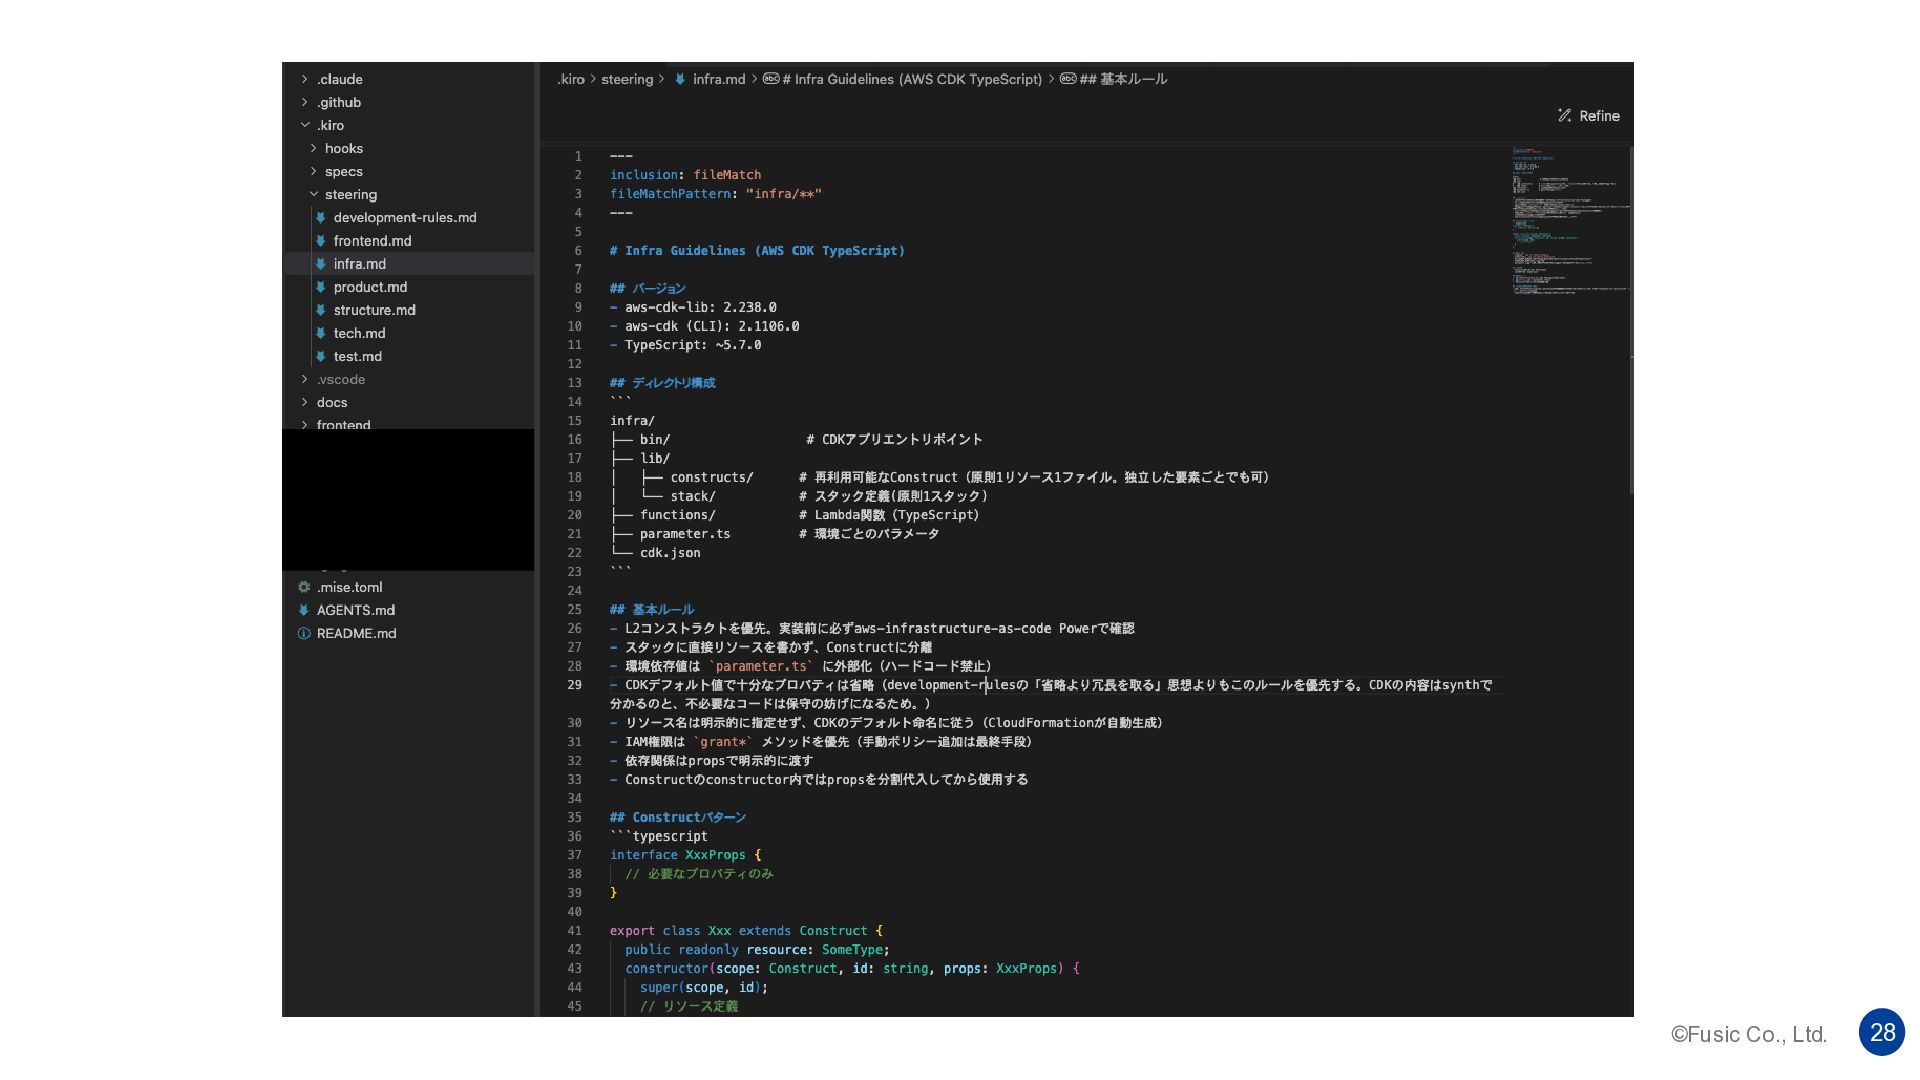Screen dimensions: 1920x1080
Task: Click the Refine button label
Action: (1599, 116)
